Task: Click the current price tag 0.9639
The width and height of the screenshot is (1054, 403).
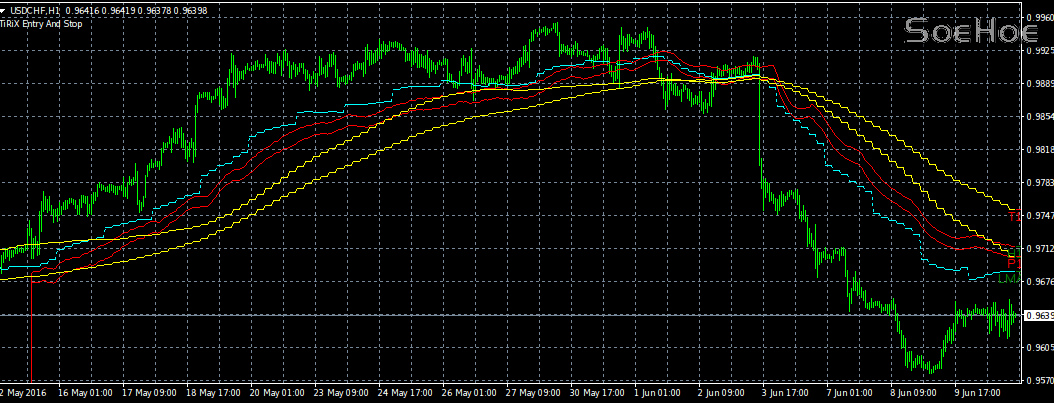Action: [1039, 315]
